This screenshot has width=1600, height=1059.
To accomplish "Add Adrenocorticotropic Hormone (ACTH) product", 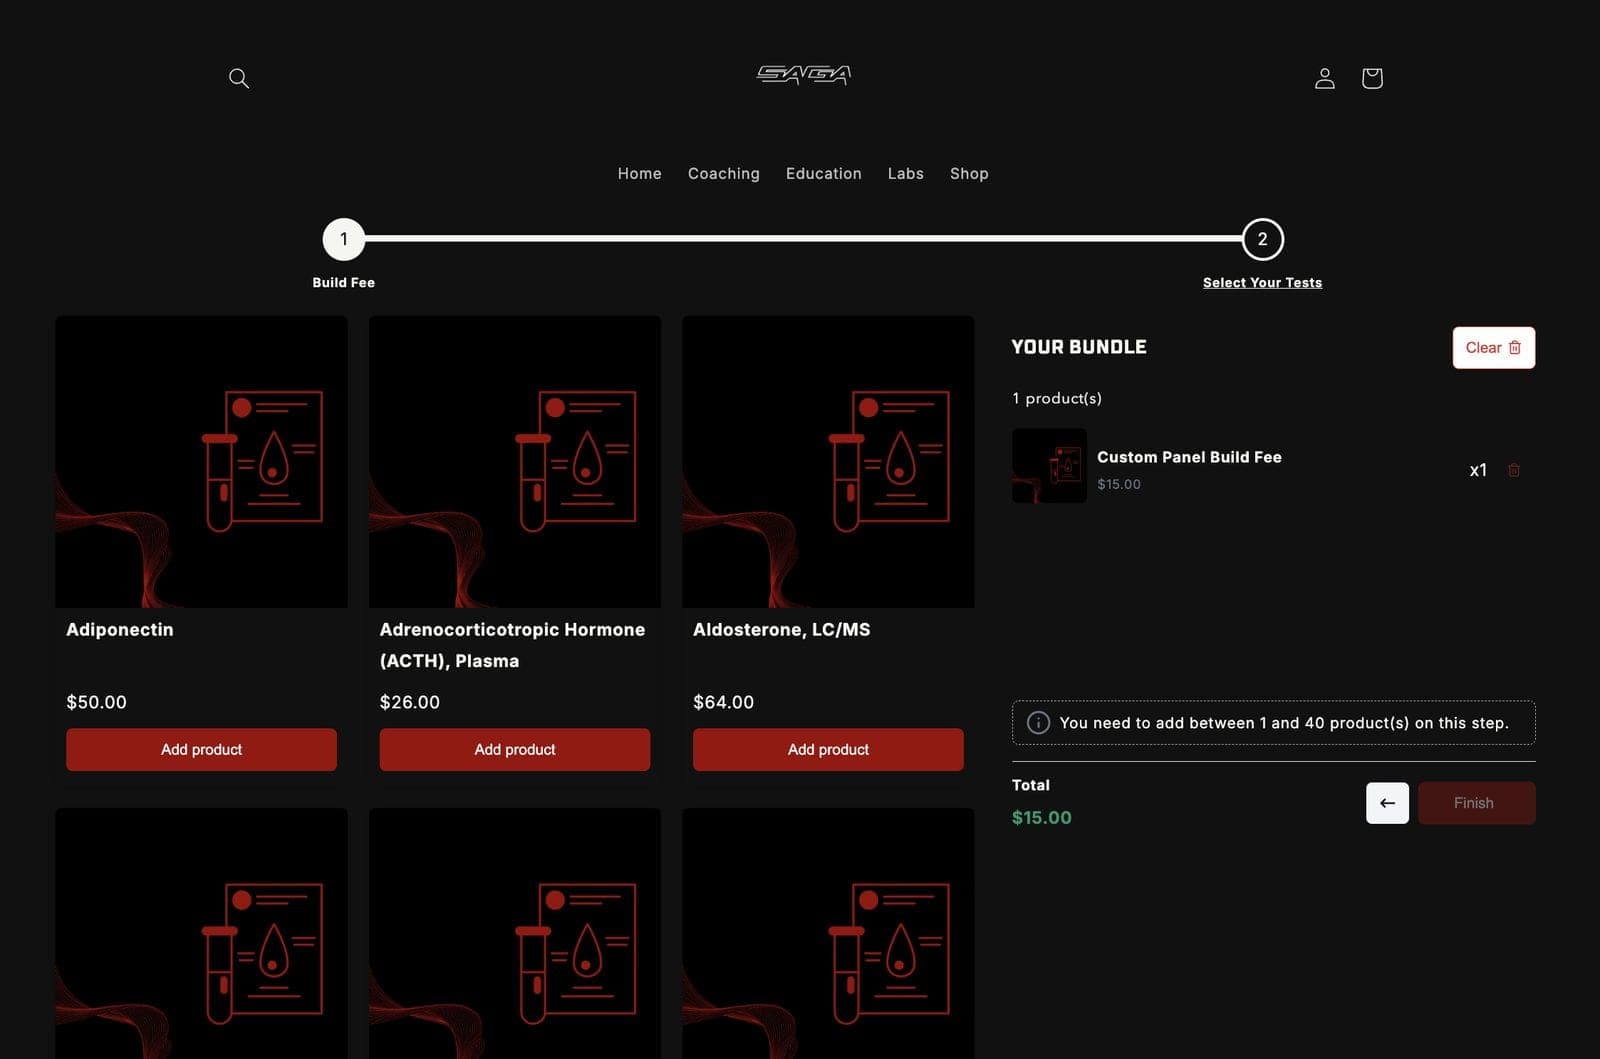I will 514,749.
